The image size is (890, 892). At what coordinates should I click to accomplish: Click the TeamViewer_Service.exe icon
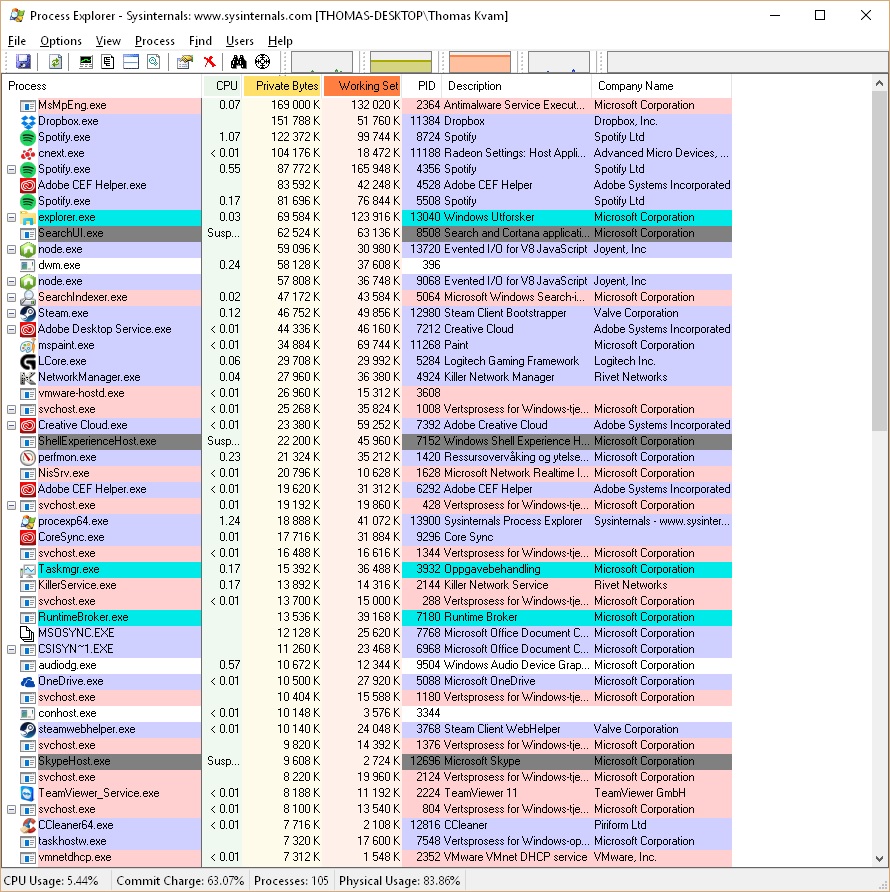click(28, 793)
